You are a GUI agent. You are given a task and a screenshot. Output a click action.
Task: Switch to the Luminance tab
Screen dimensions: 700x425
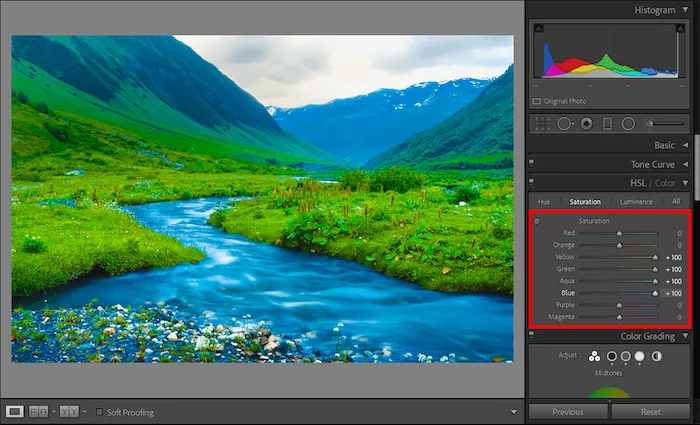tap(636, 202)
